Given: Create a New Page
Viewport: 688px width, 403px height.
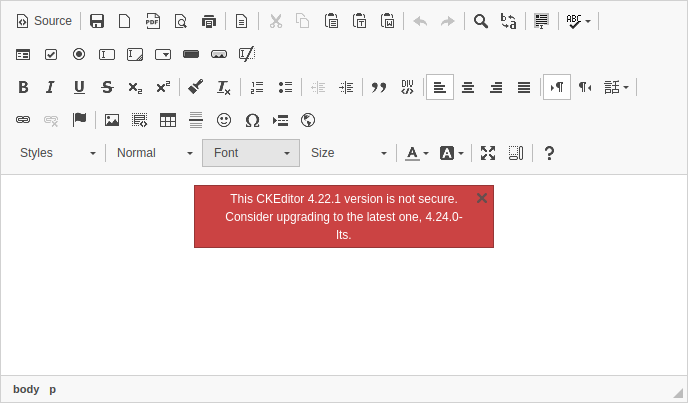Looking at the screenshot, I should 125,21.
